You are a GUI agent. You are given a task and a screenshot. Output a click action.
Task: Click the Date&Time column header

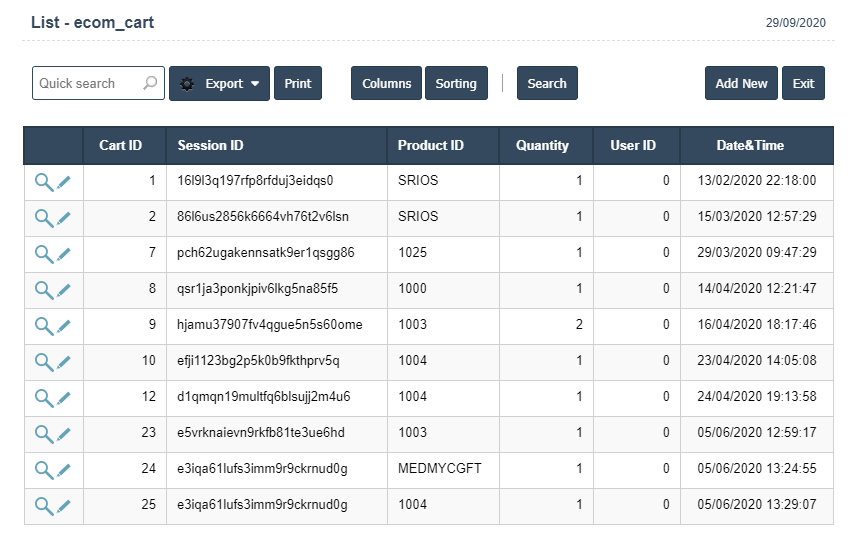pos(750,146)
